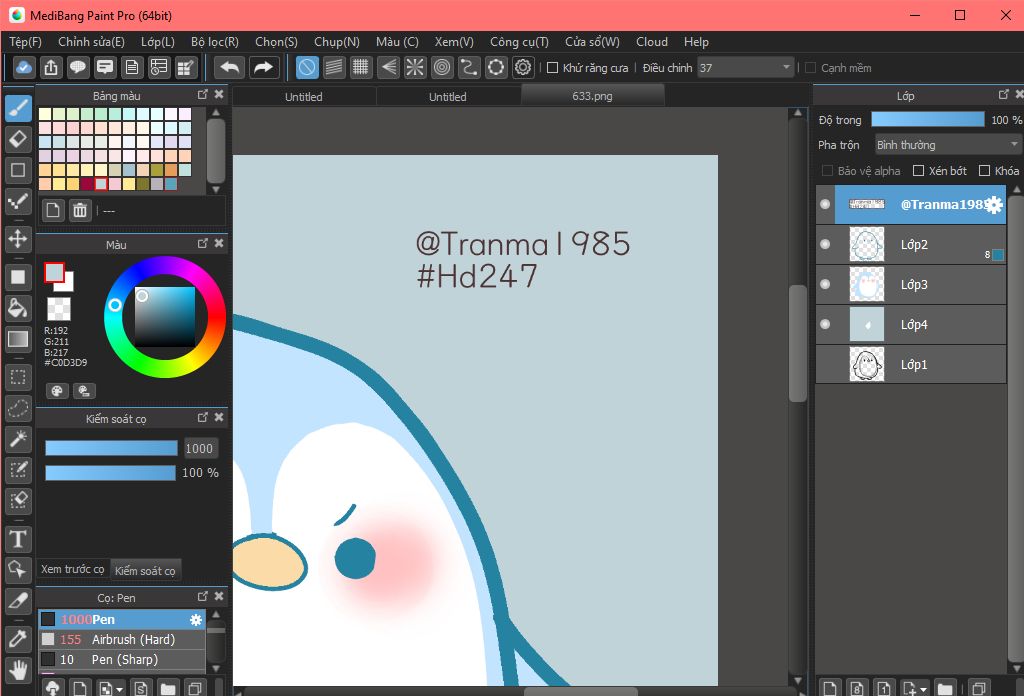Open settings gear of 1000 Pen brush
This screenshot has height=696, width=1024.
[196, 620]
